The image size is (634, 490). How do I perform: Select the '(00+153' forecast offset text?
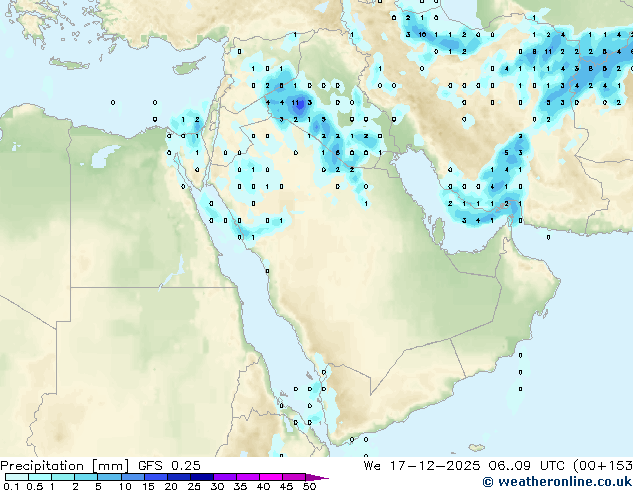click(602, 466)
